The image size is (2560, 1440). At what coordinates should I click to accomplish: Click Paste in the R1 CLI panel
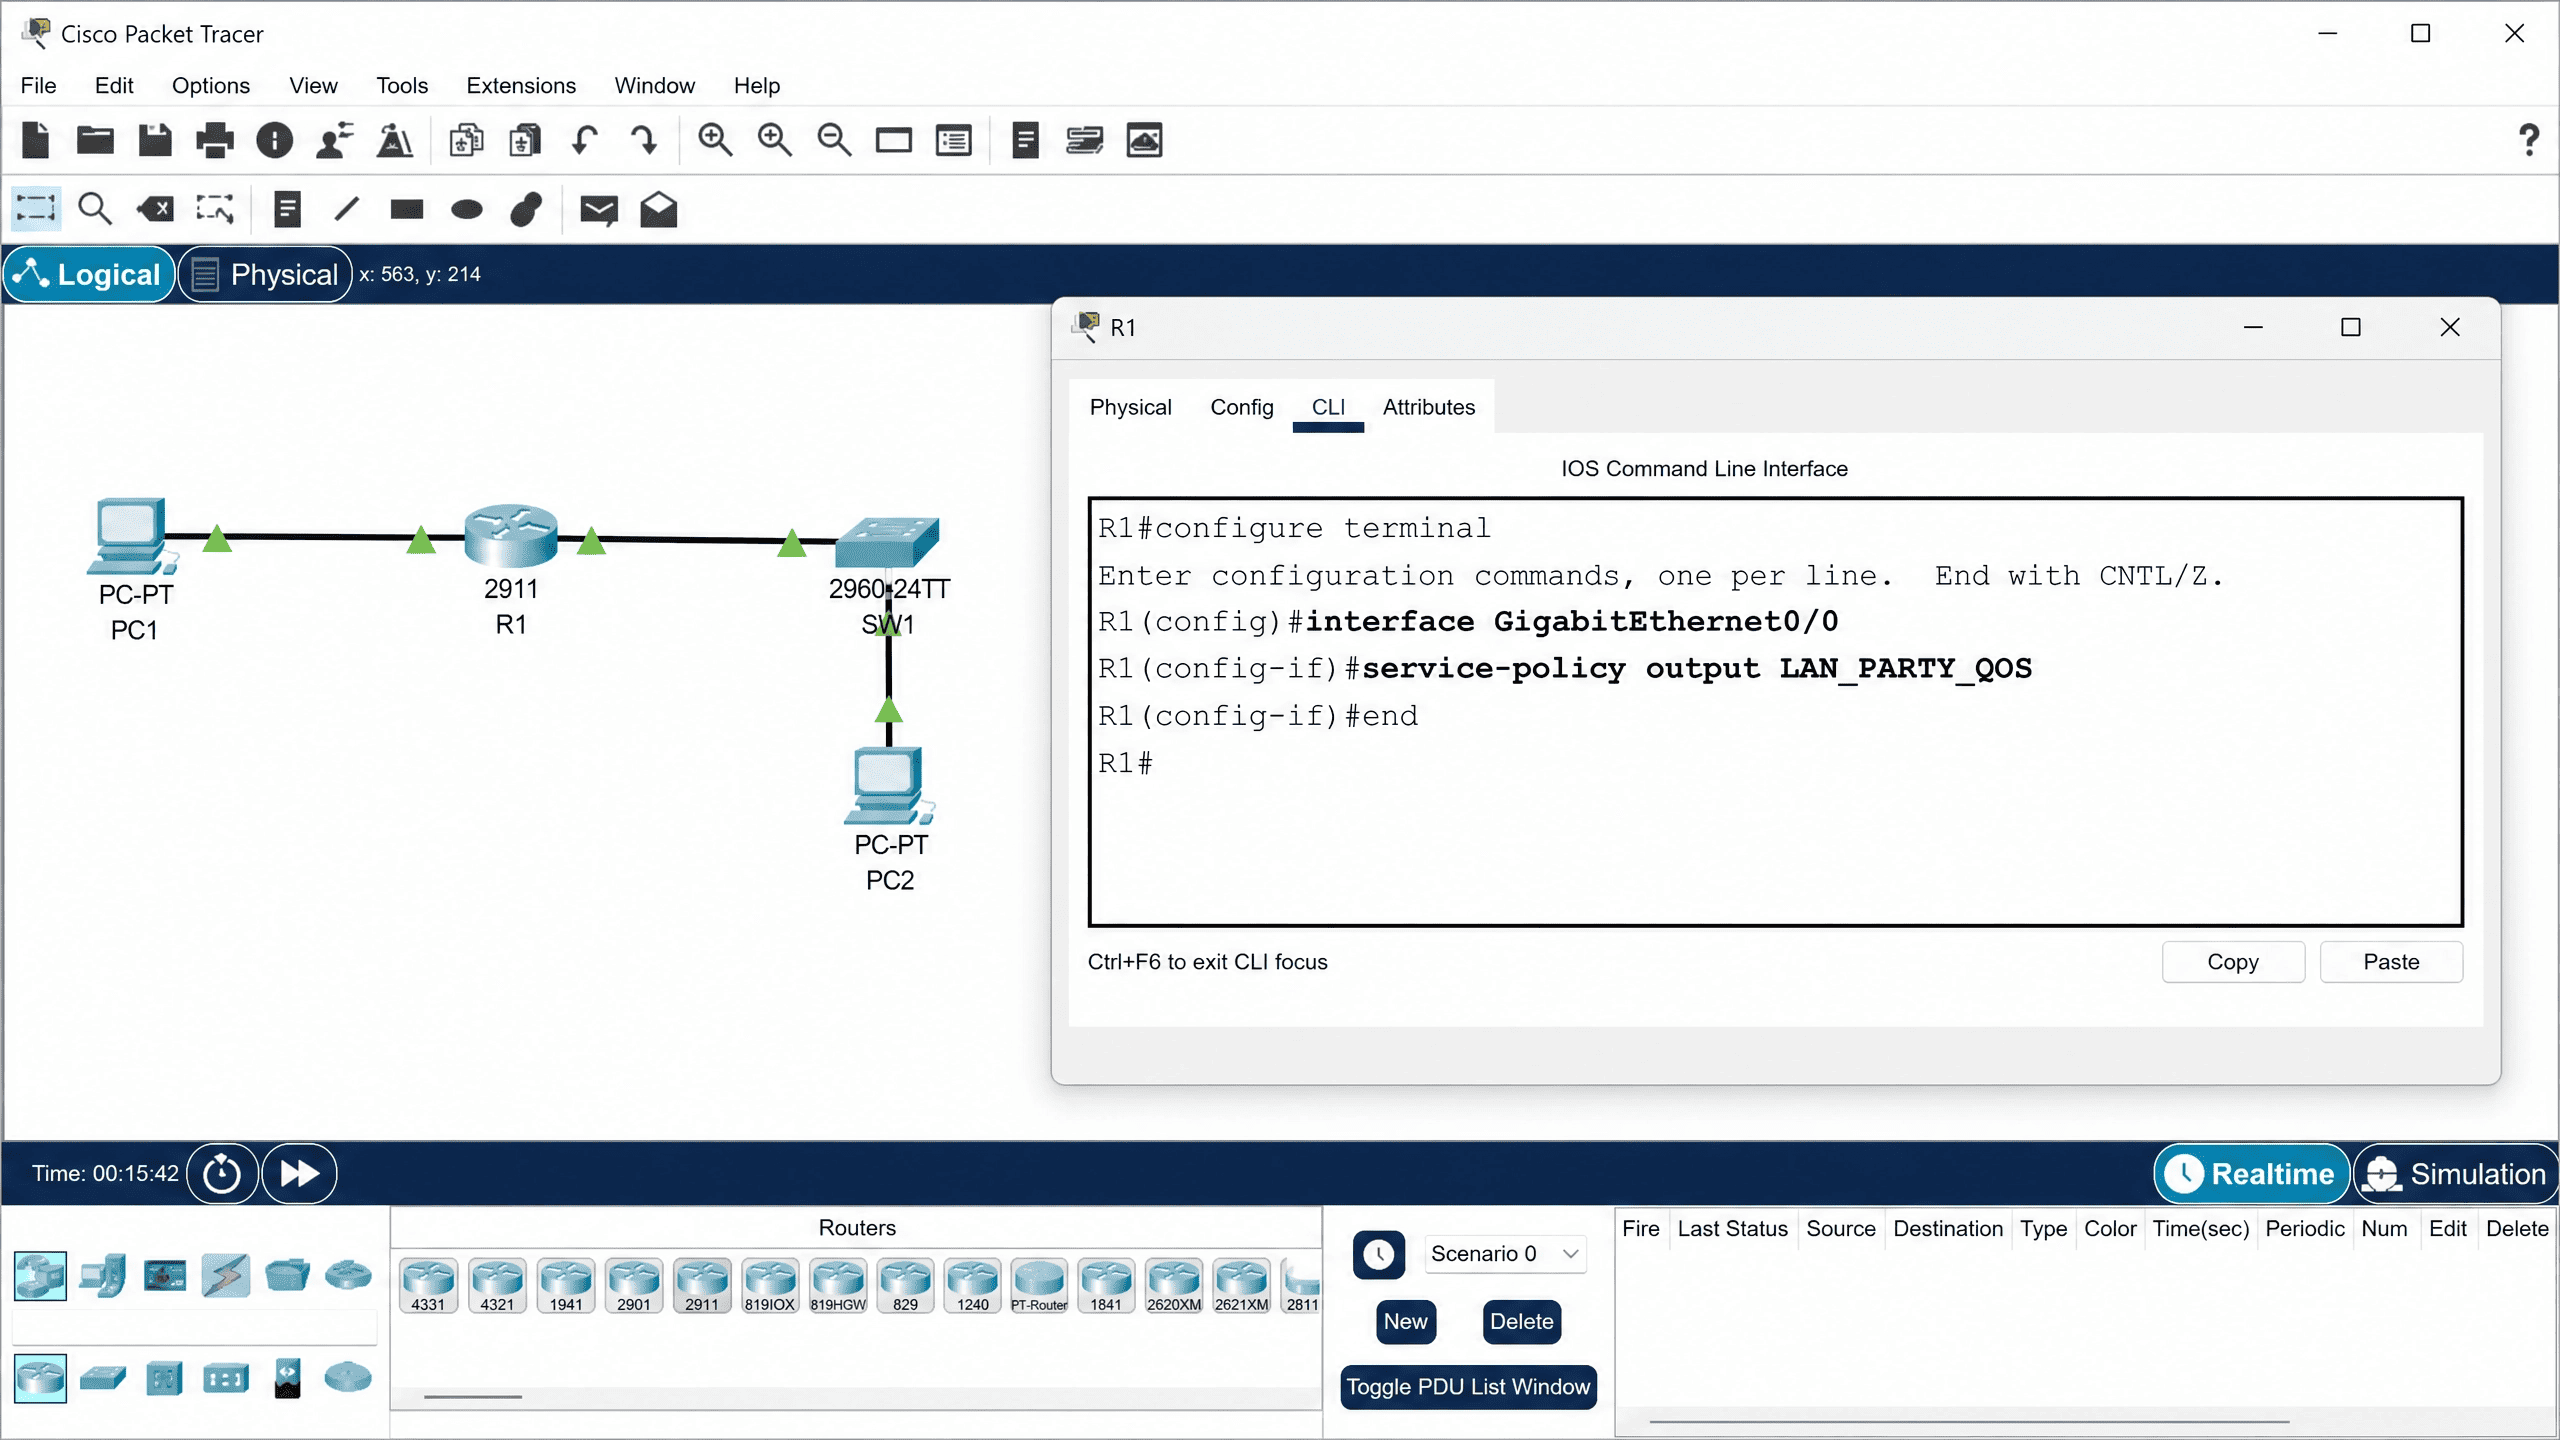2391,962
